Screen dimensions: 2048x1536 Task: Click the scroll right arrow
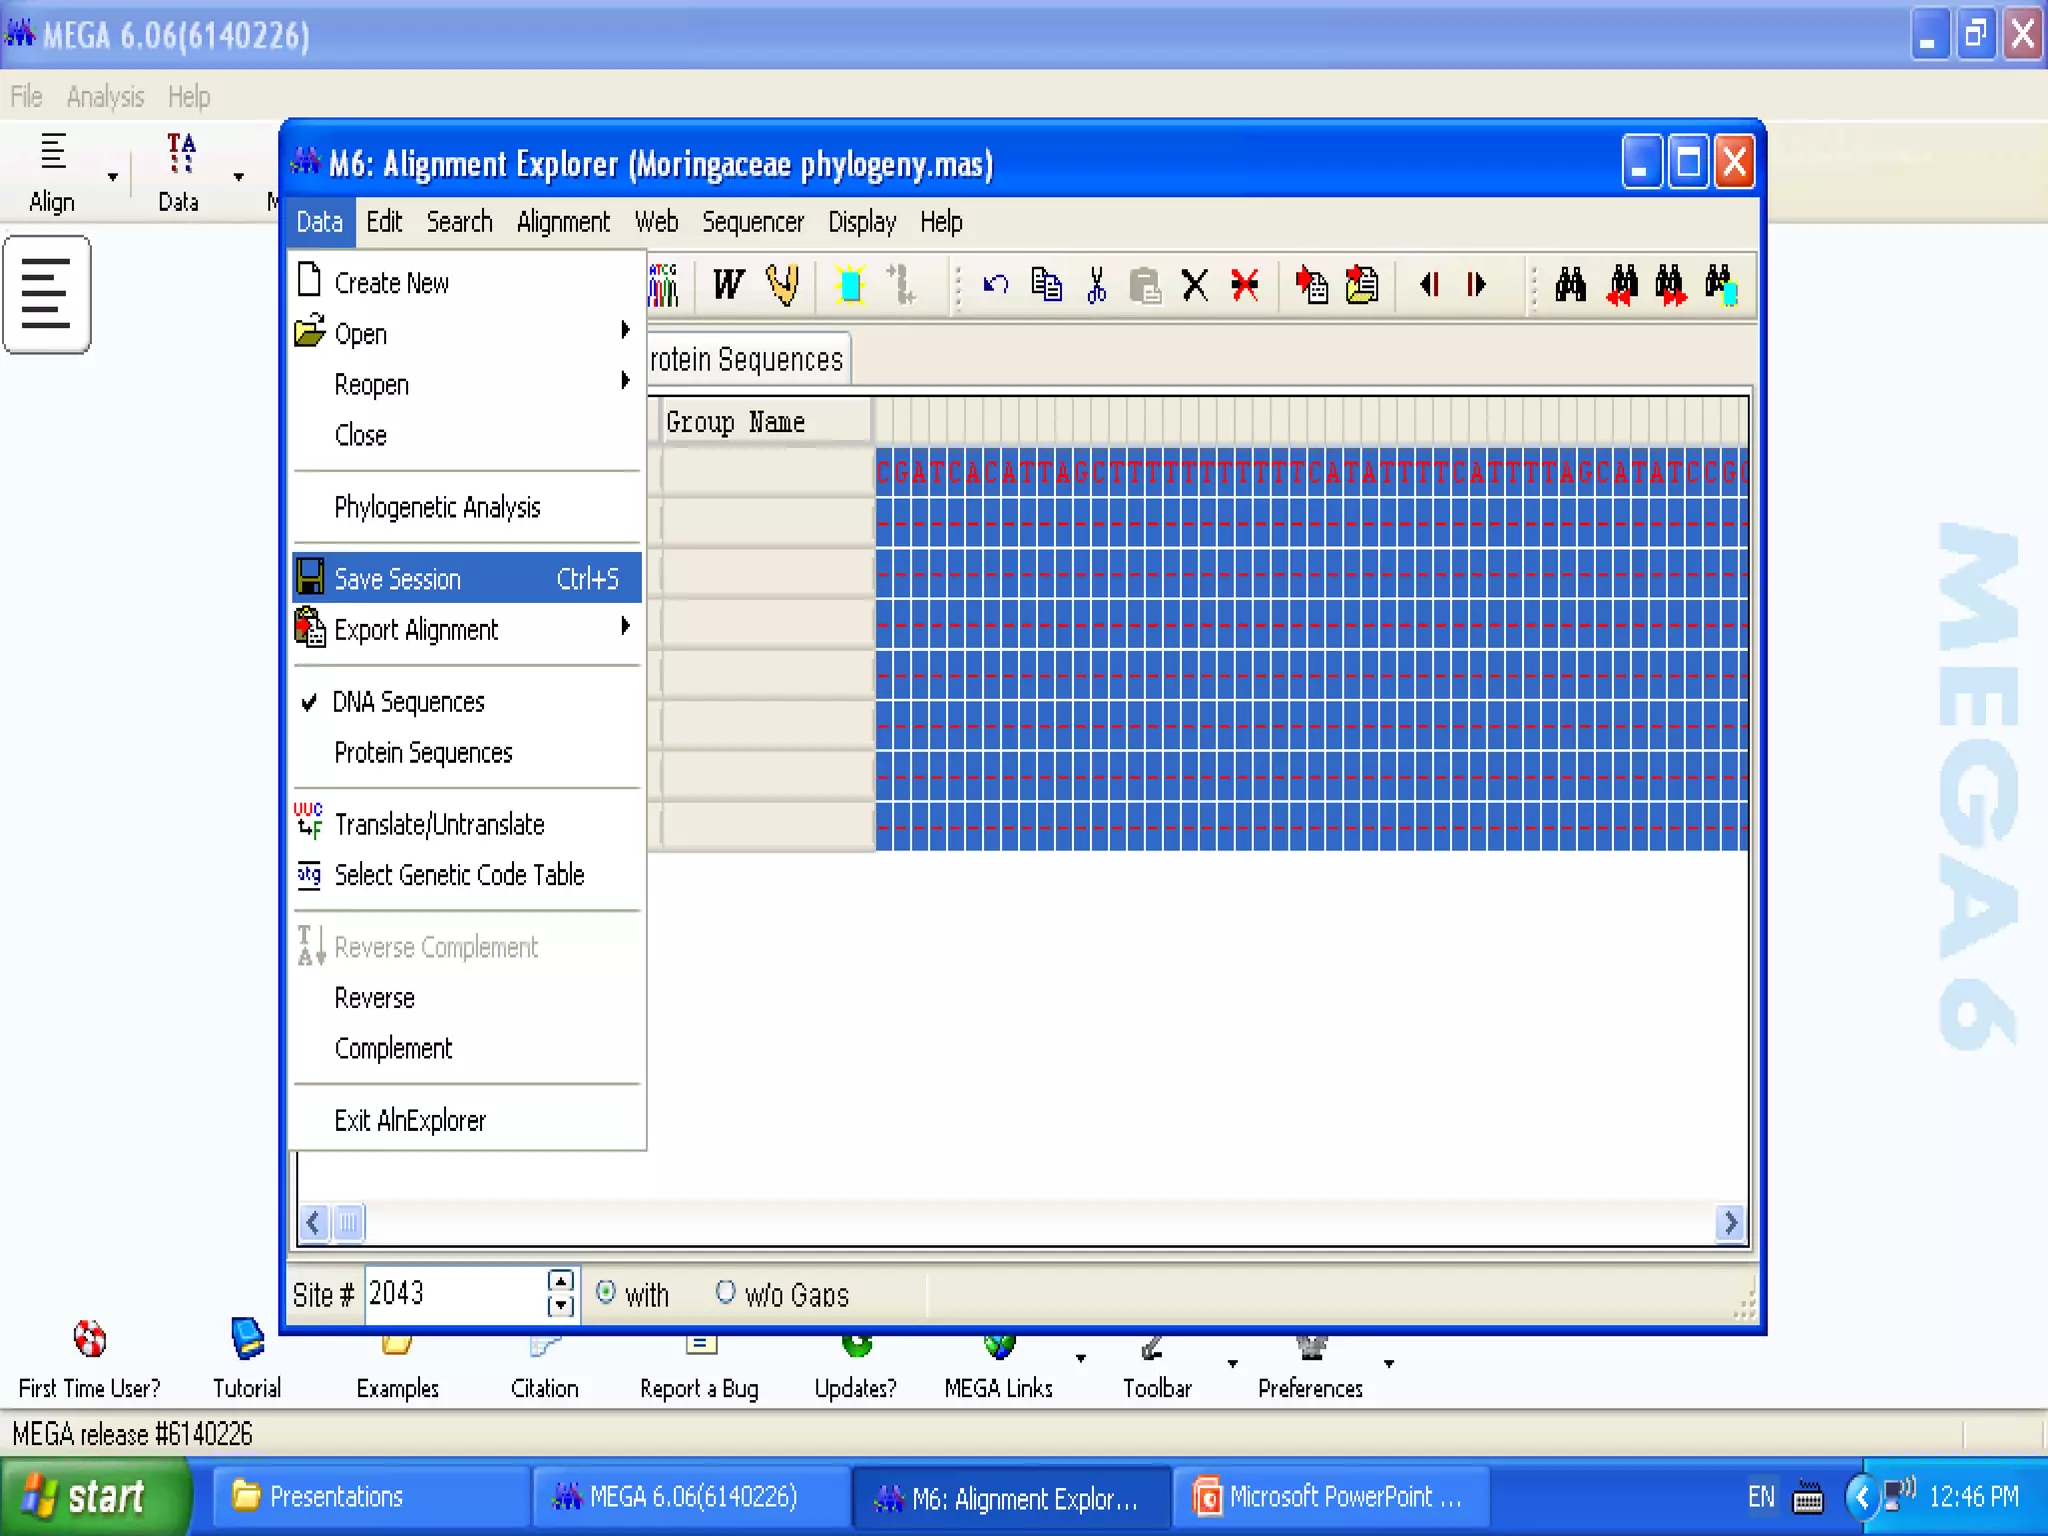click(1730, 1222)
